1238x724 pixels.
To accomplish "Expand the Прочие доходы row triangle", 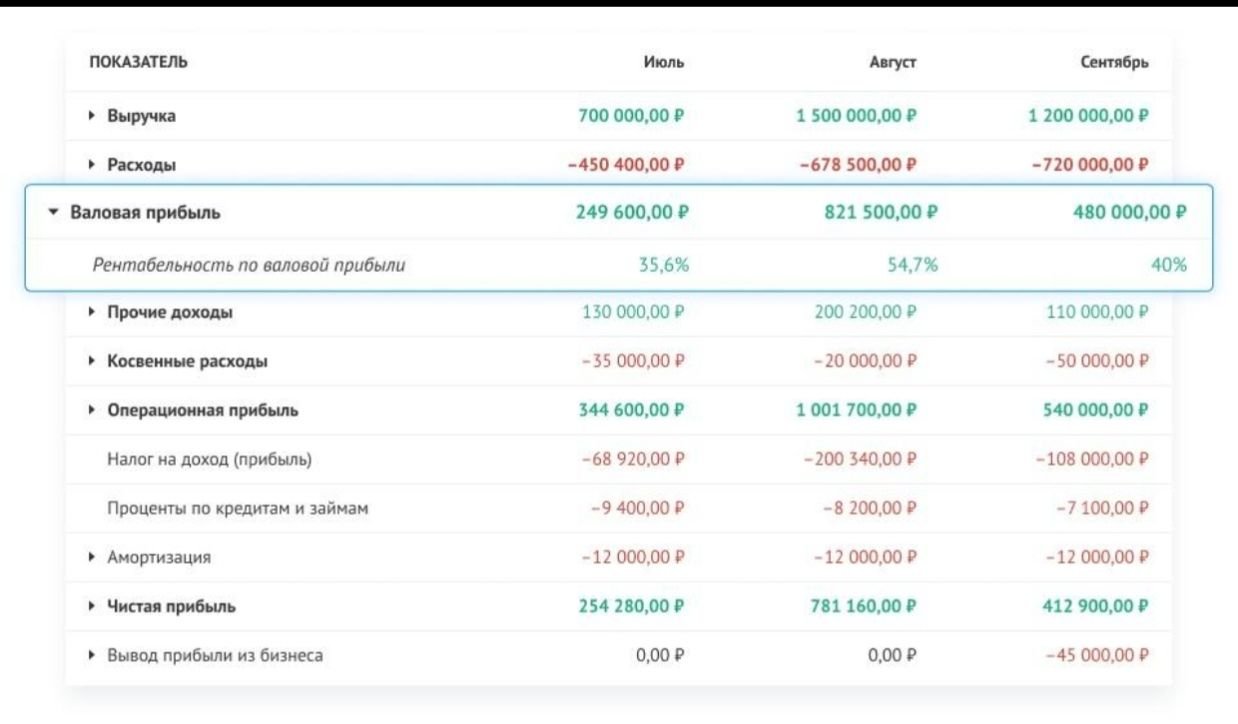I will click(x=93, y=313).
